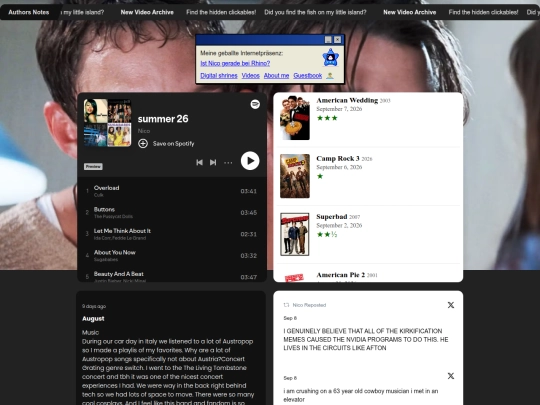This screenshot has height=405, width=540.
Task: Open the Superbad poster thumbnail
Action: pos(295,234)
